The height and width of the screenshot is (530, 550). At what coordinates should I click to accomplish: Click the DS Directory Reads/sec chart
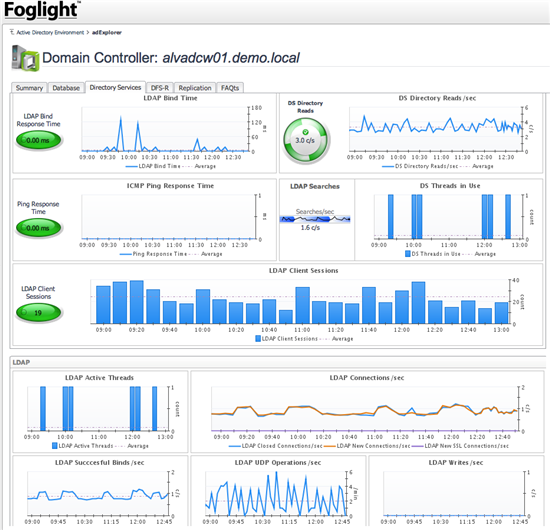[x=435, y=129]
